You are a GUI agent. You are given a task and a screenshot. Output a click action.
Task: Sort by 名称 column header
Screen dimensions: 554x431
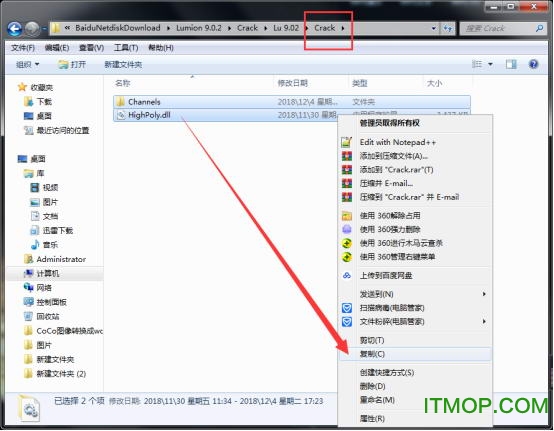(x=123, y=83)
